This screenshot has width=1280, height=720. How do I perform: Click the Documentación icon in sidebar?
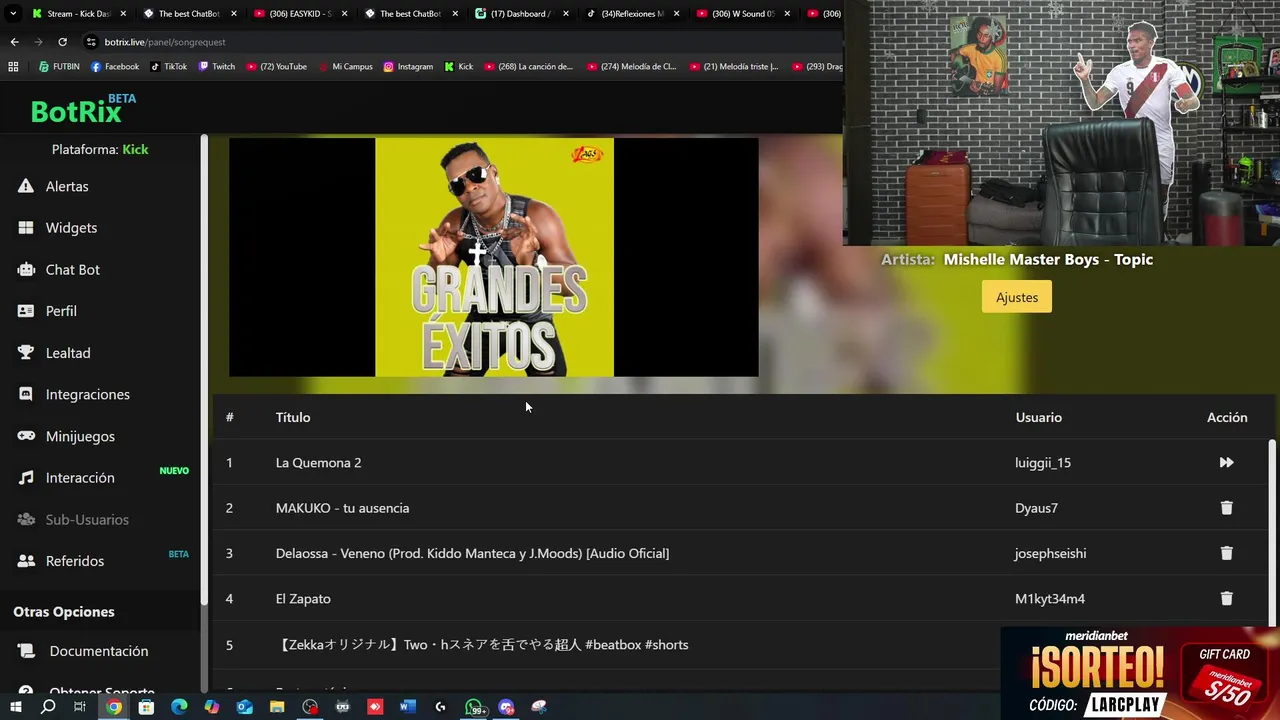click(x=26, y=651)
